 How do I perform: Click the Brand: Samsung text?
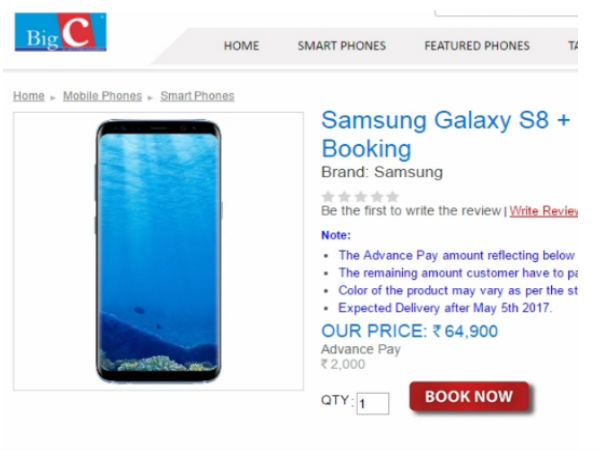[x=381, y=172]
